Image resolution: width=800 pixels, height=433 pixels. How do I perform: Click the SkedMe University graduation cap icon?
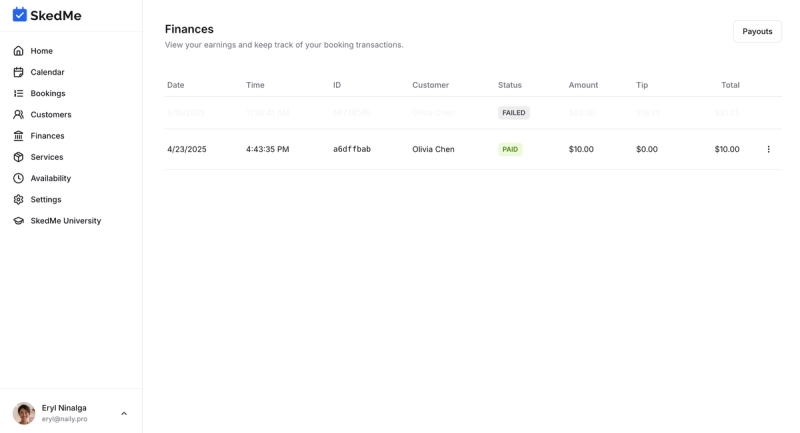pos(18,221)
